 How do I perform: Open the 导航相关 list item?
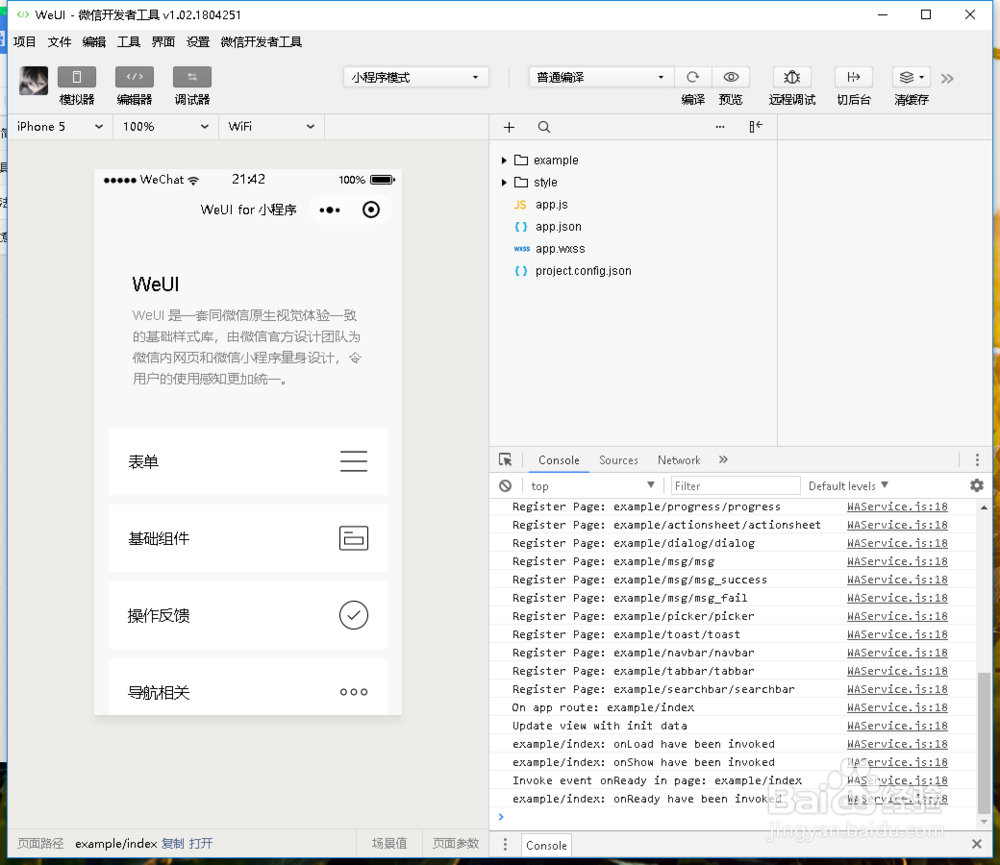pos(248,689)
